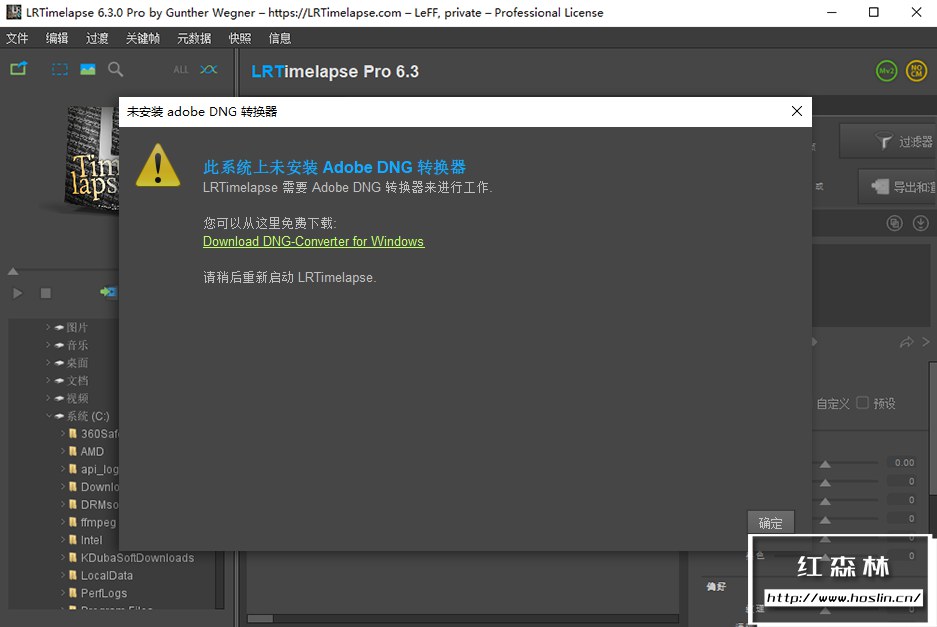Image resolution: width=937 pixels, height=627 pixels.
Task: Select the ffmpeg folder
Action: coord(99,522)
